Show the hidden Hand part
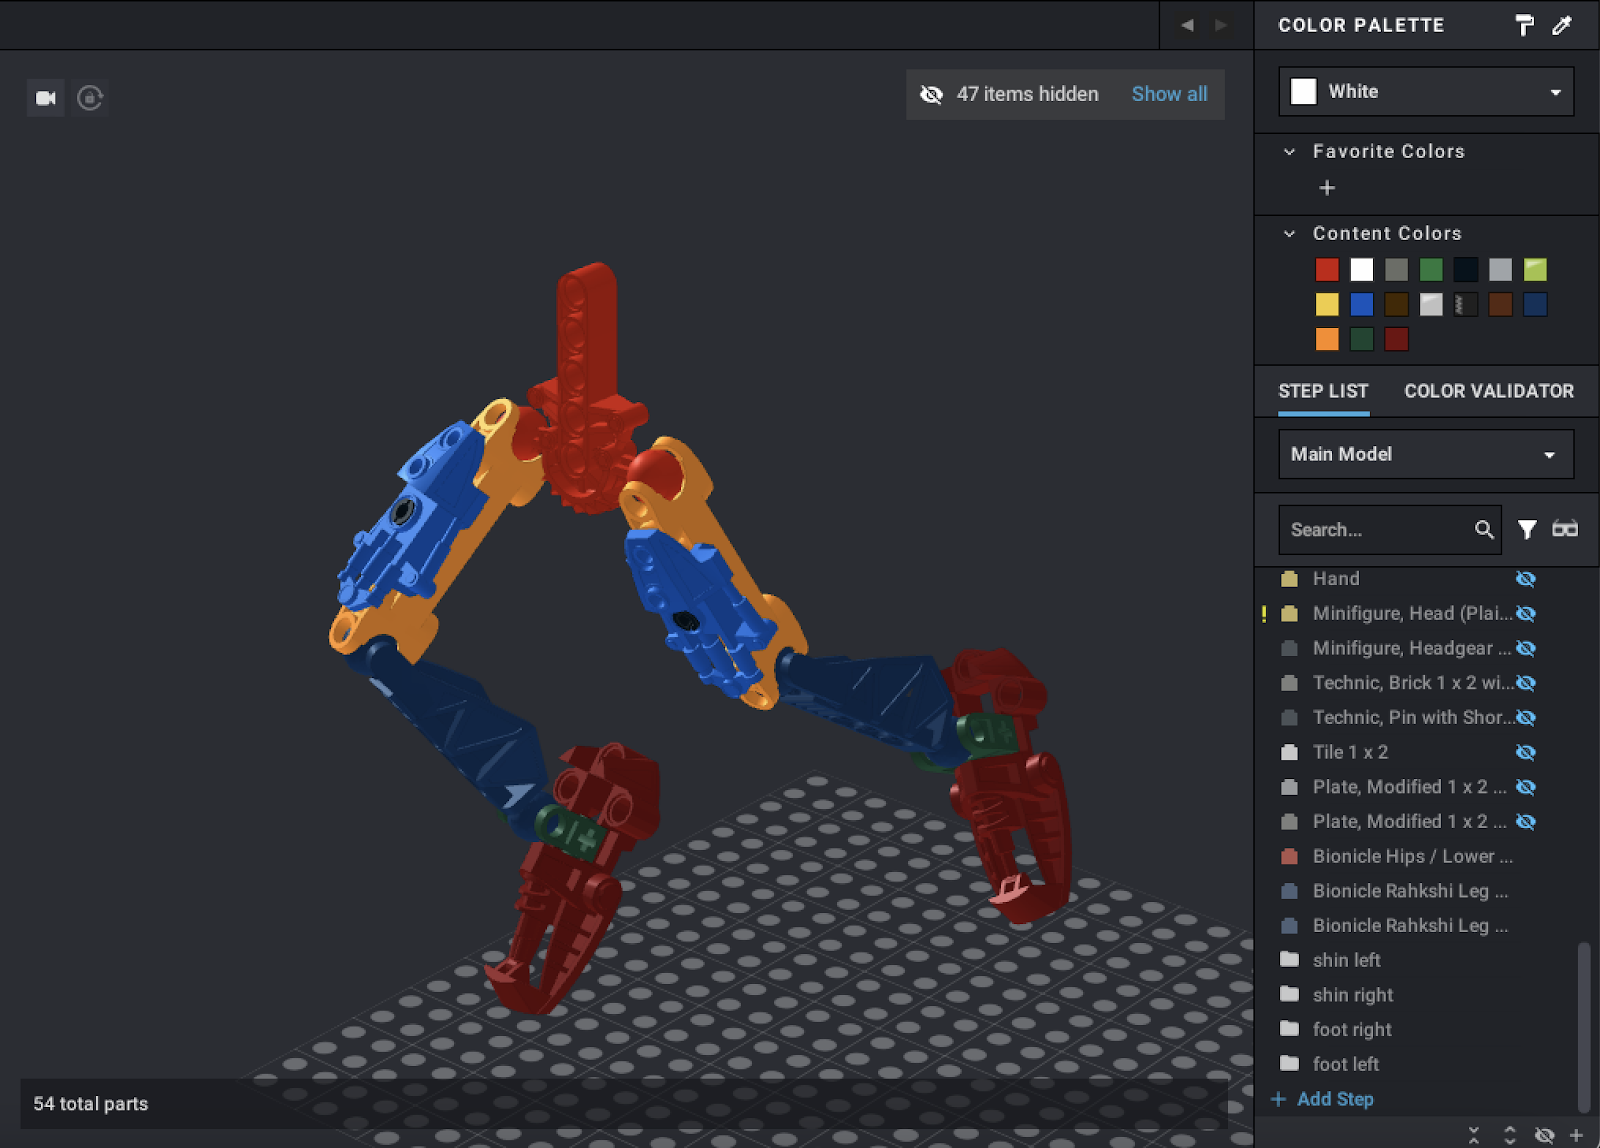The width and height of the screenshot is (1600, 1148). 1526,579
